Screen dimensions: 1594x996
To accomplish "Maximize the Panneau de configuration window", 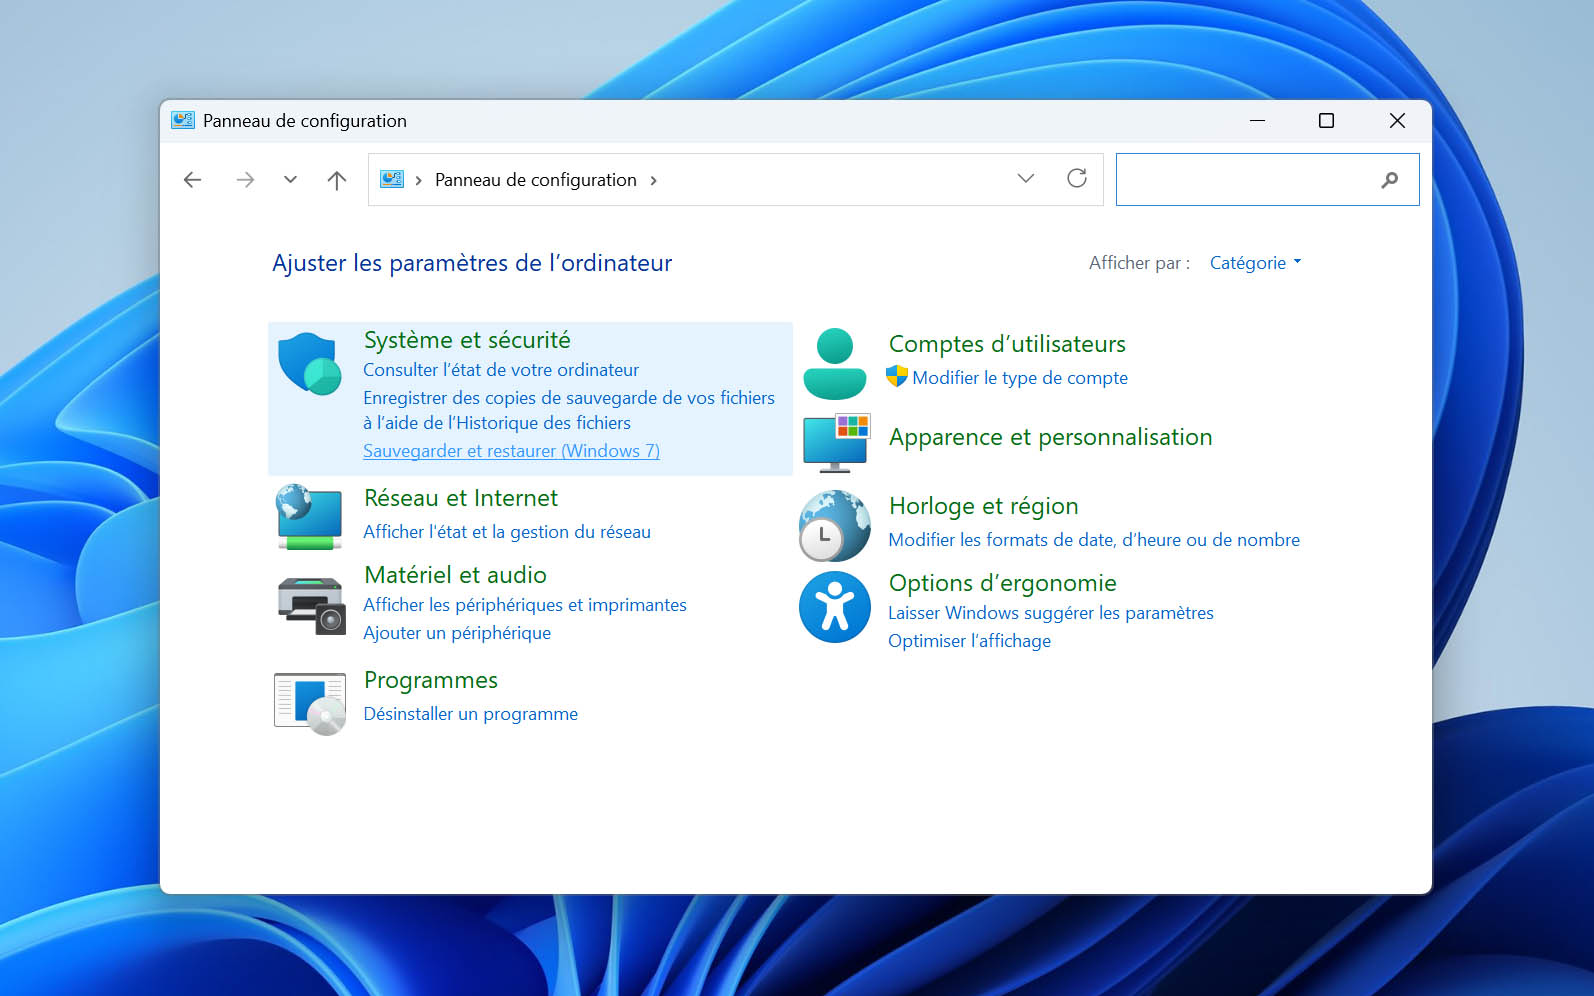I will [x=1326, y=120].
